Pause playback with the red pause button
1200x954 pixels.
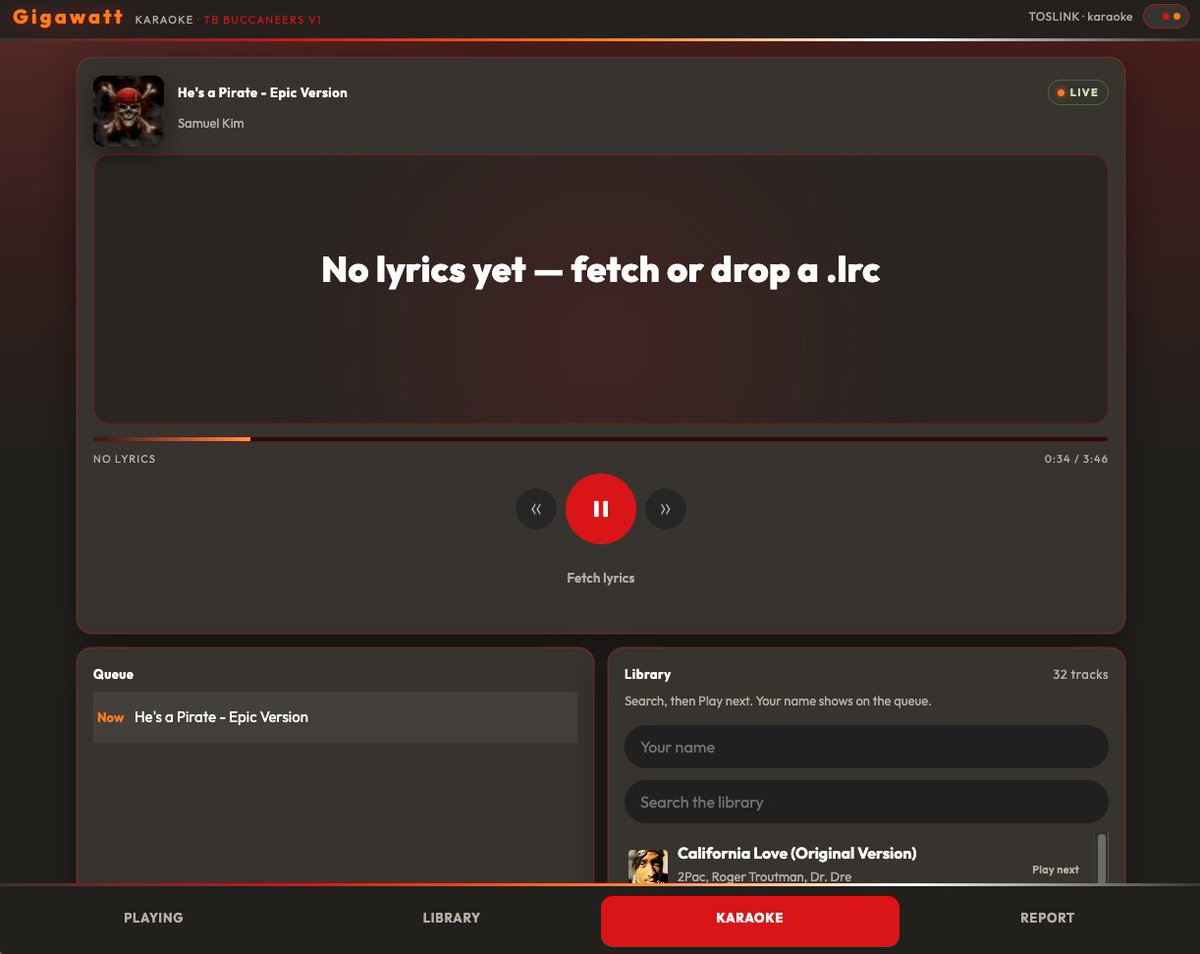pos(601,509)
